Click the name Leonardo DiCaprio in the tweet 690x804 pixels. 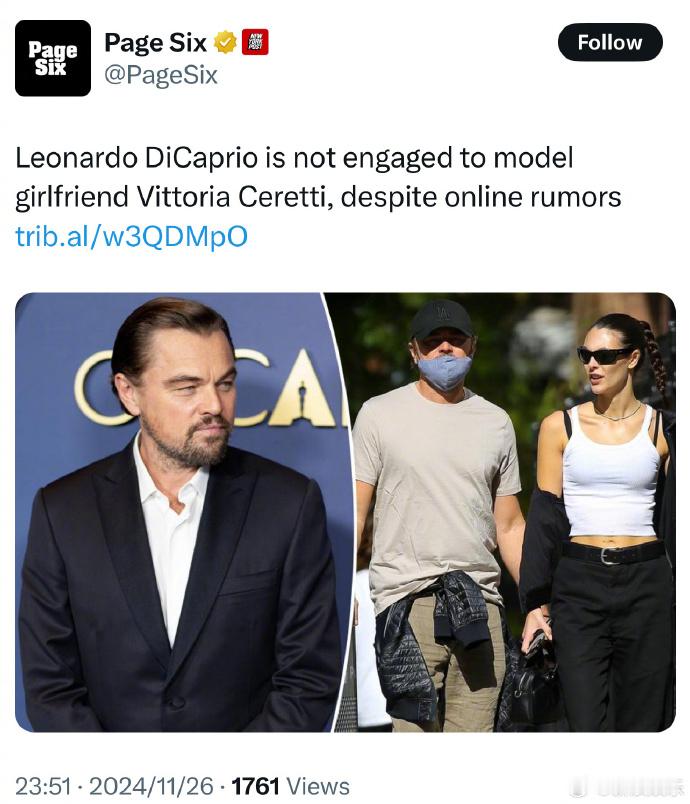click(x=136, y=158)
